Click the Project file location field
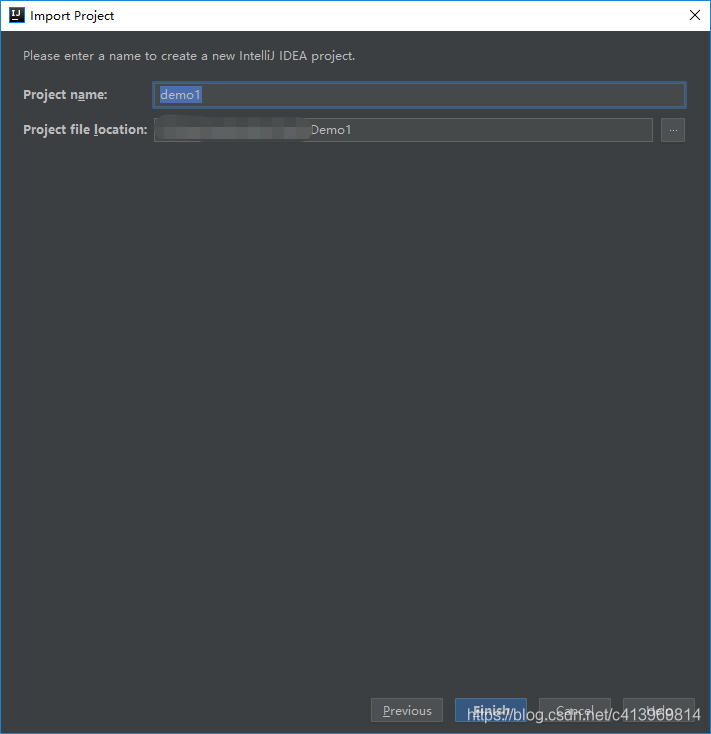The width and height of the screenshot is (711, 734). tap(403, 130)
